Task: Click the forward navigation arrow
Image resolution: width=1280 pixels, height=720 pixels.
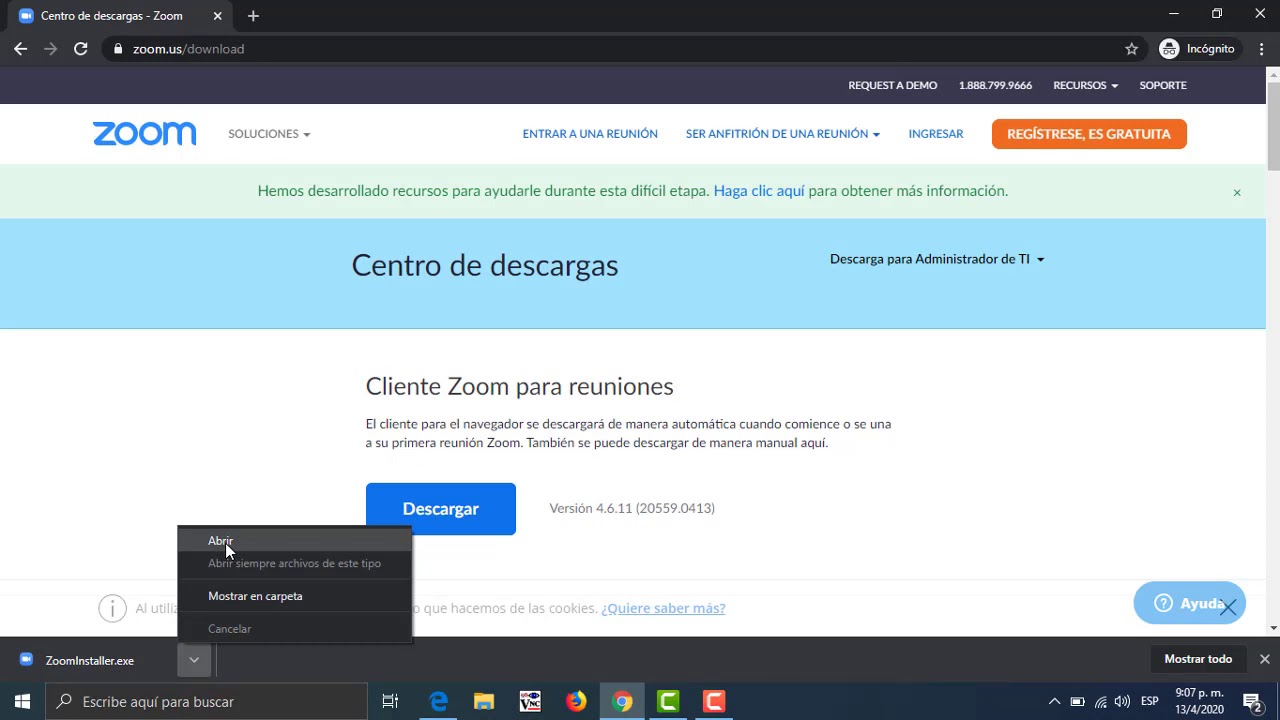Action: 50,48
